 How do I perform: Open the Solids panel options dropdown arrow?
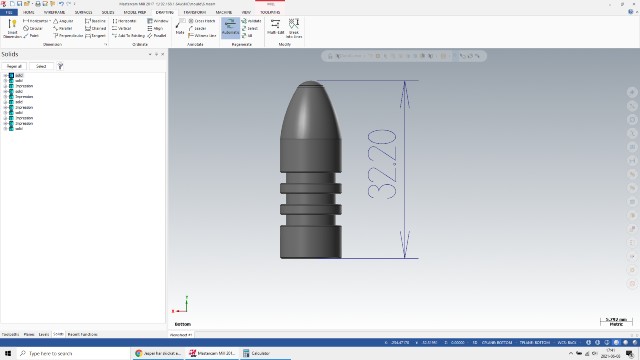tap(150, 54)
